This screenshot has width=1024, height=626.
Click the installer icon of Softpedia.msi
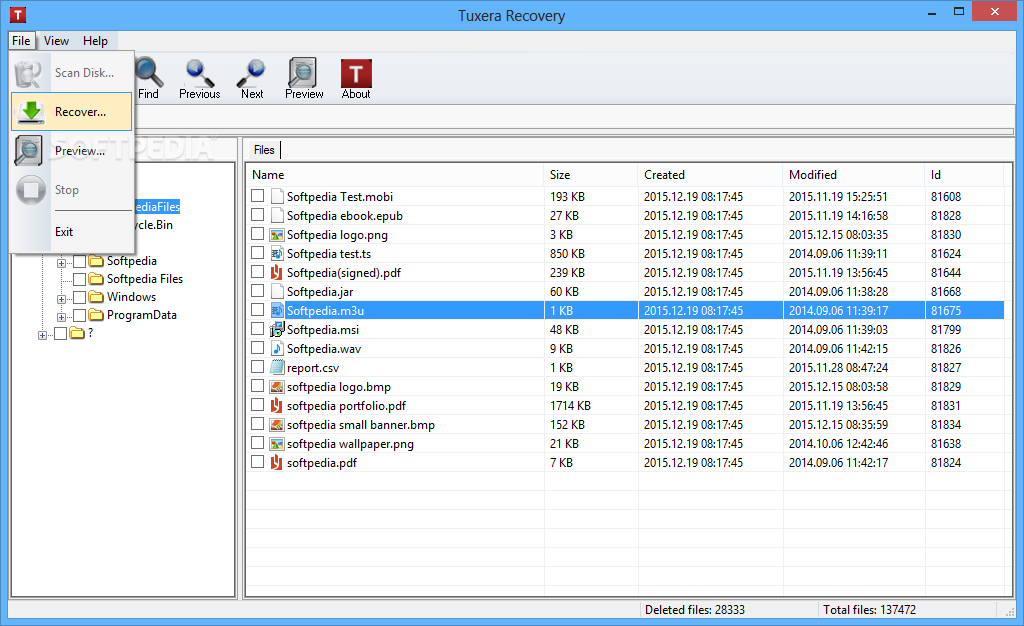(277, 329)
